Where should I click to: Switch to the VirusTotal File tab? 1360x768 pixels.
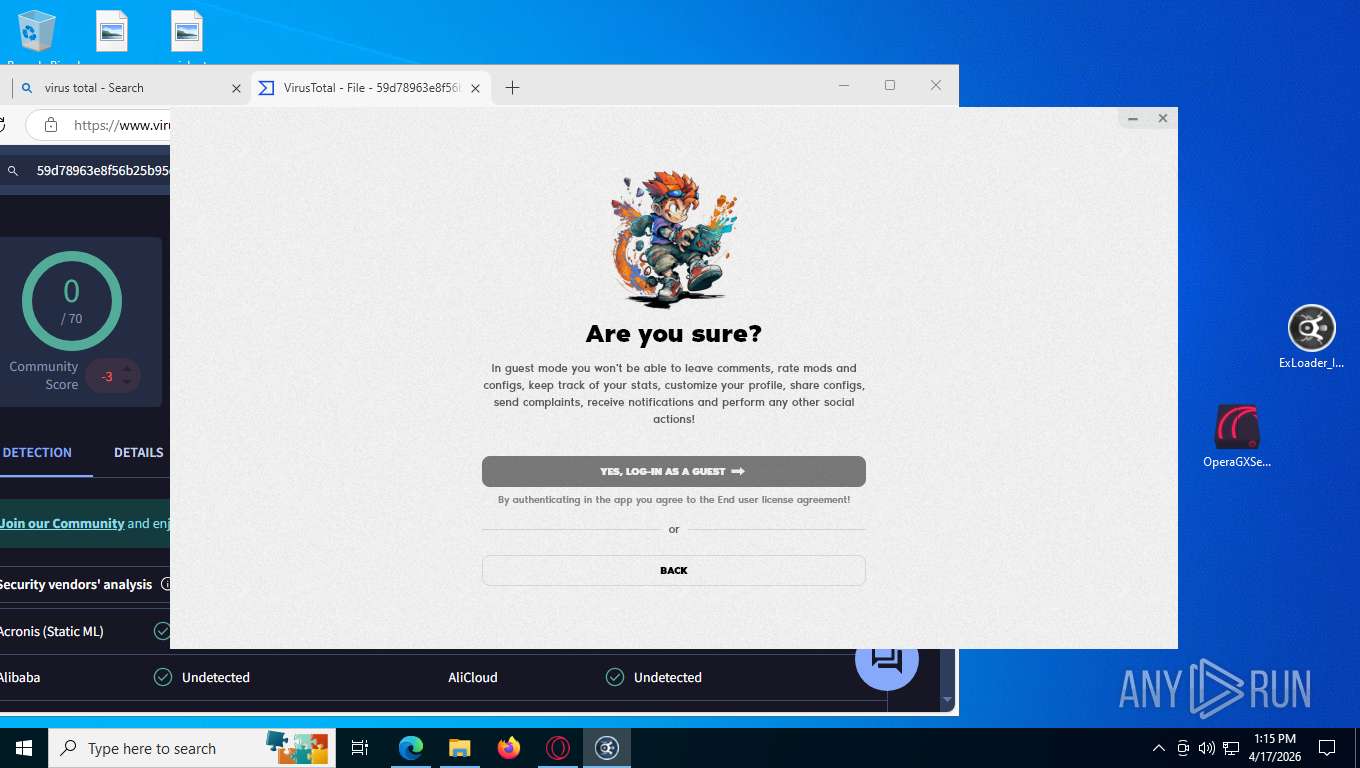[371, 88]
